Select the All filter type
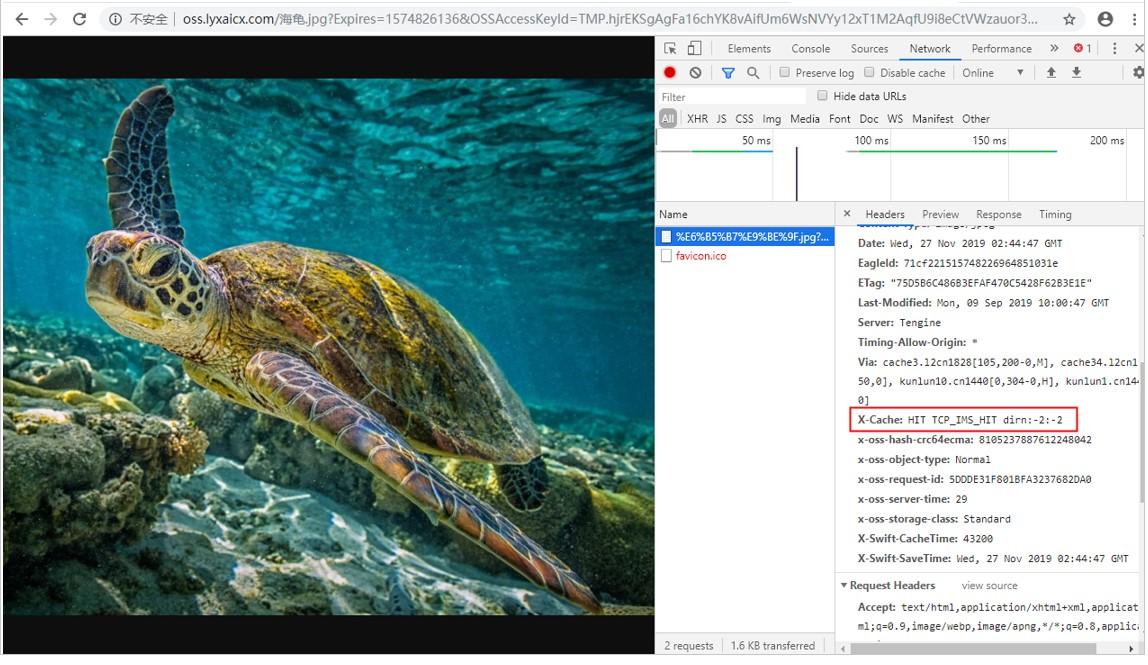Viewport: 1148px width, 665px height. pyautogui.click(x=668, y=119)
